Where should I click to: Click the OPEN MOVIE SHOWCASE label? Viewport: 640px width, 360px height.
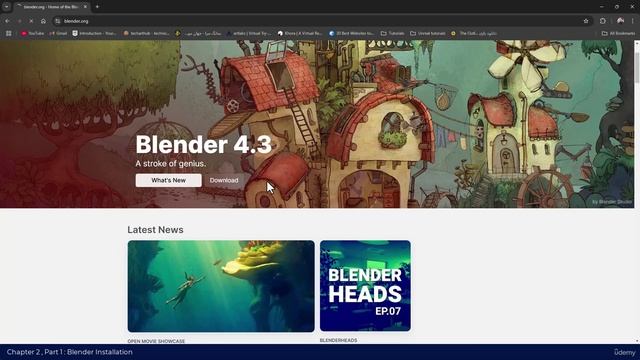(156, 341)
